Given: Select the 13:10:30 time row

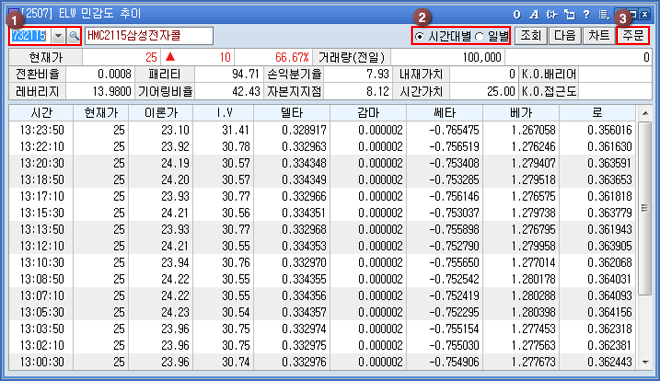Looking at the screenshot, I should pyautogui.click(x=322, y=263).
